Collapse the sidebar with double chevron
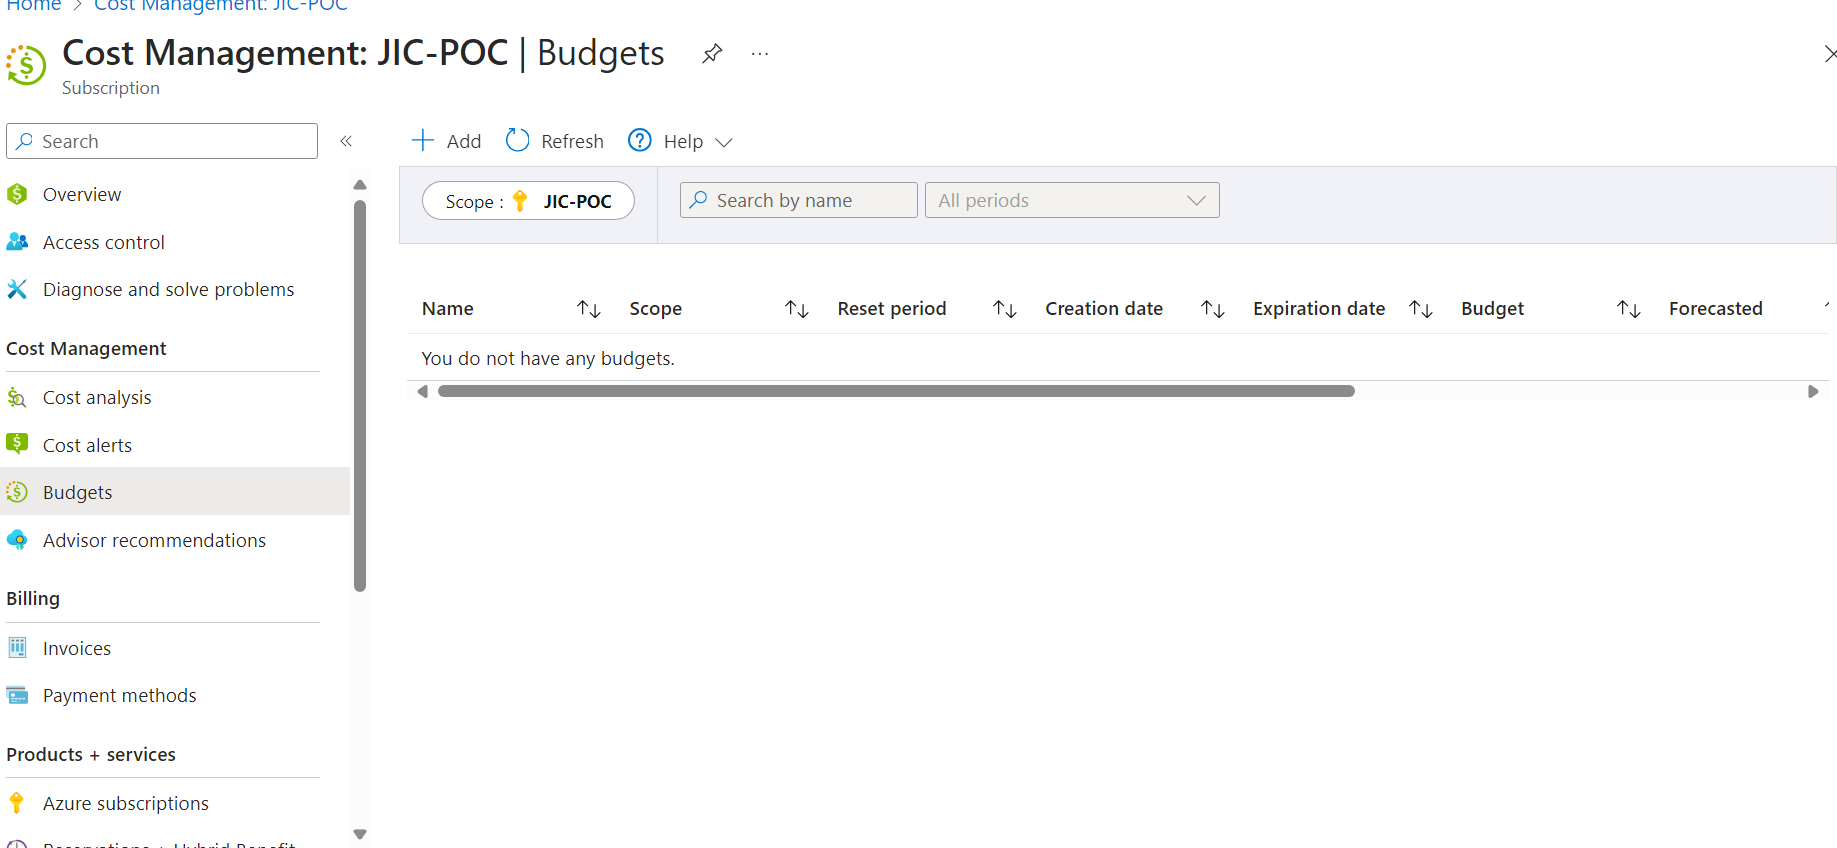Screen dimensions: 1837x848 [x=346, y=141]
